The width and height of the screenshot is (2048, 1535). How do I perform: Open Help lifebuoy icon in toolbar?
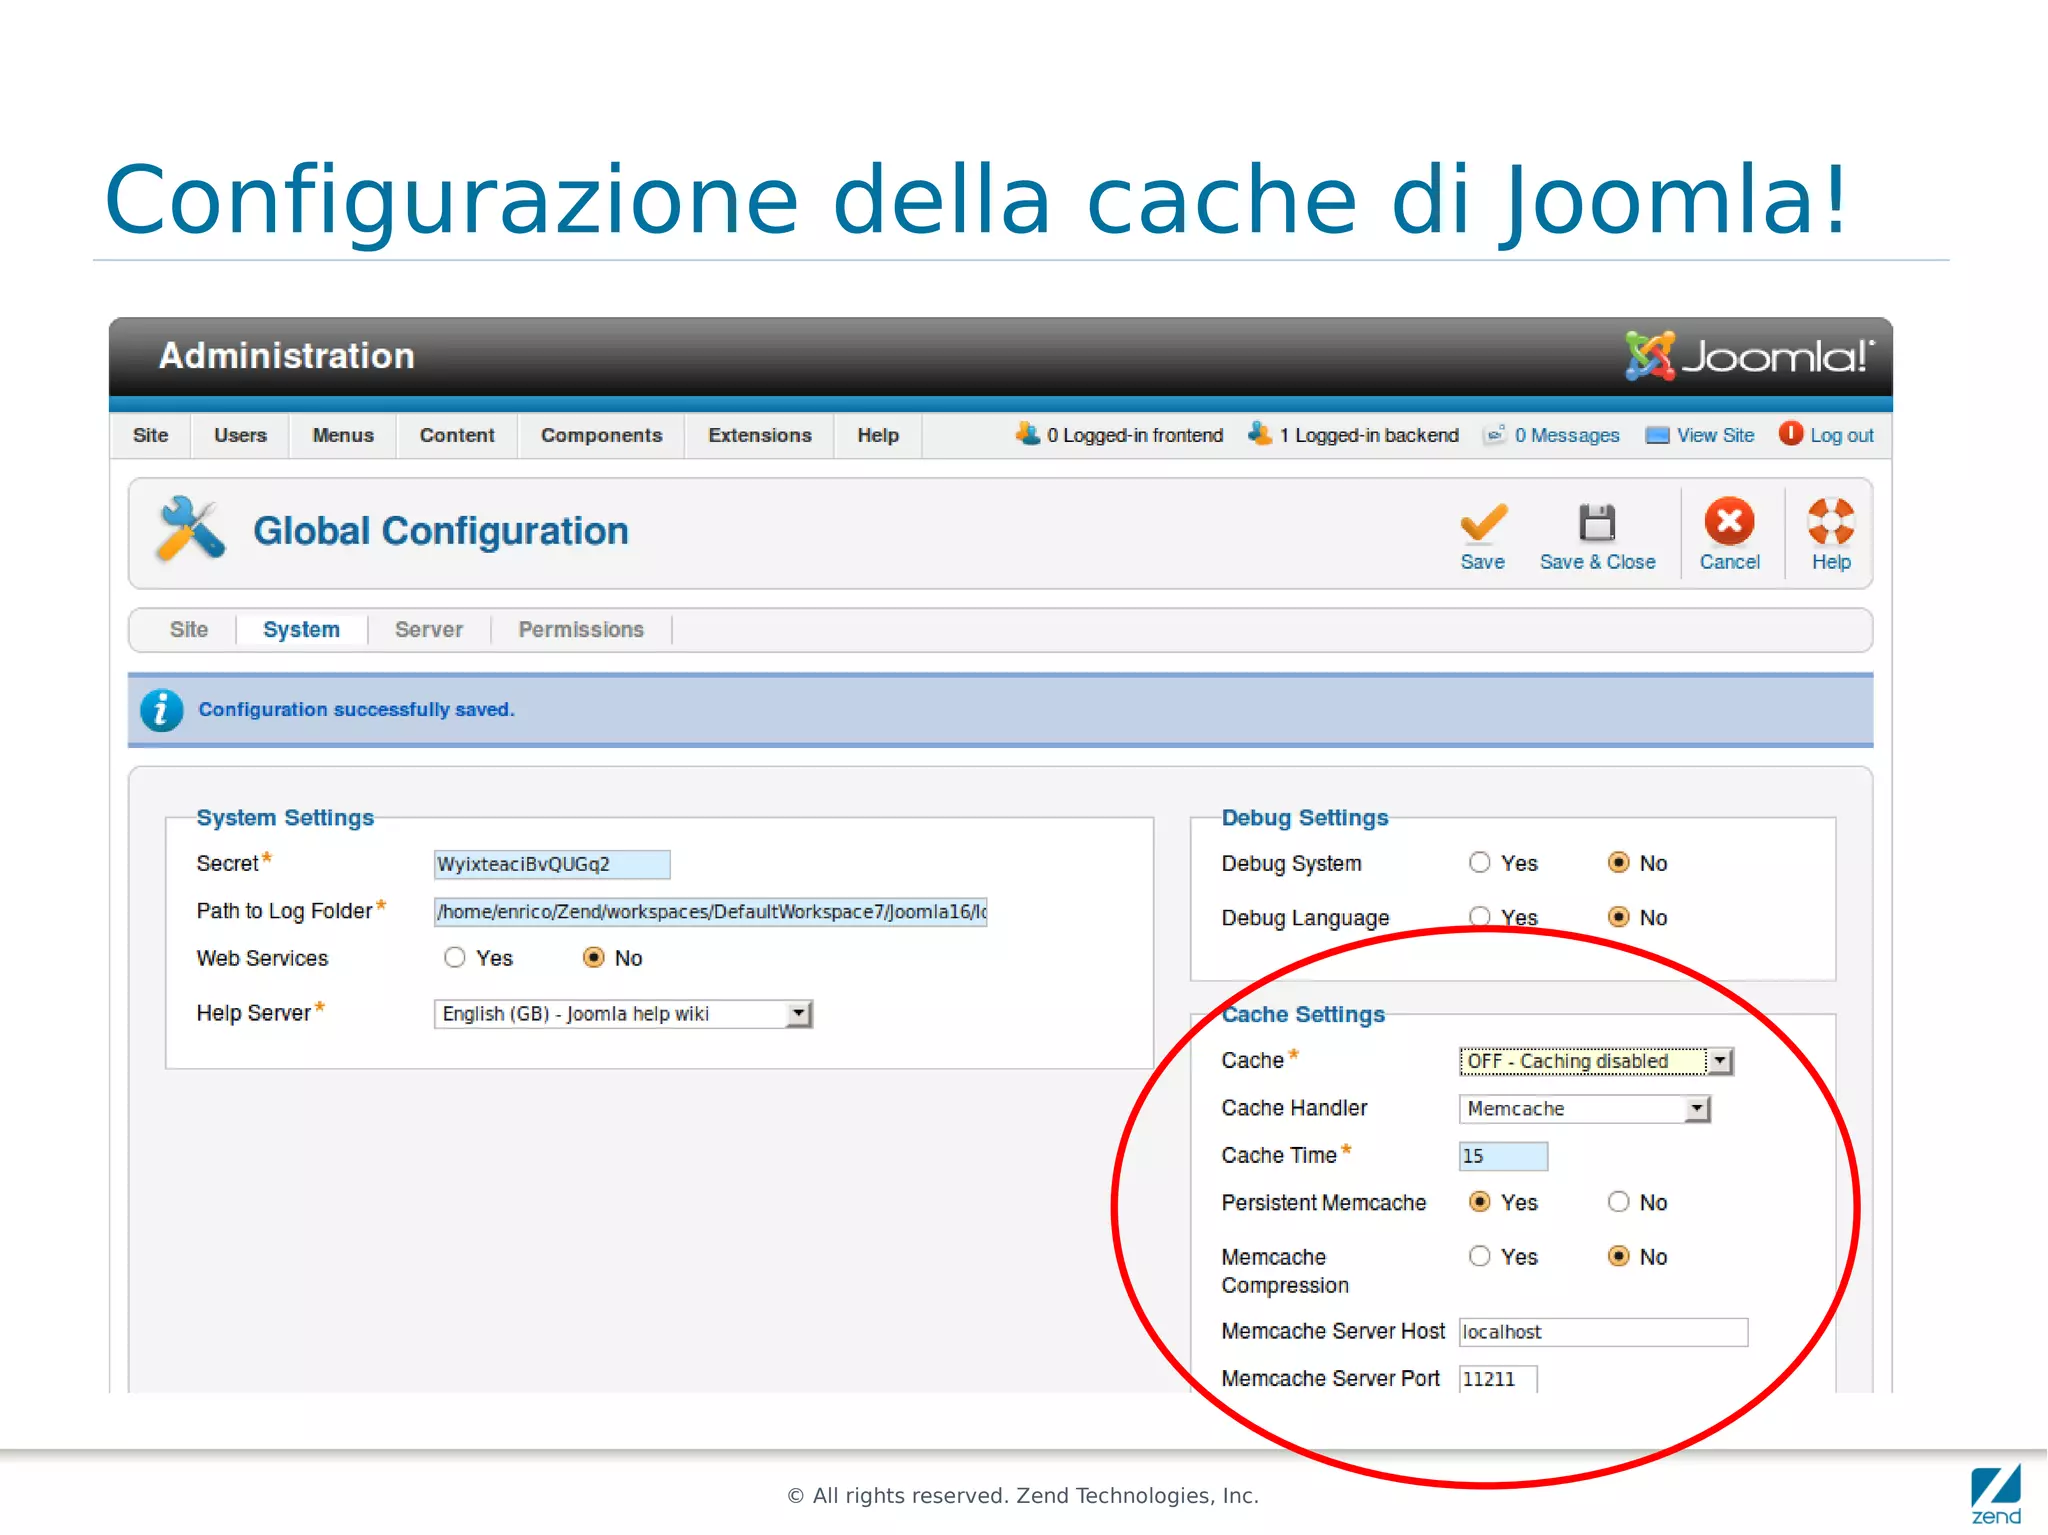click(1831, 521)
